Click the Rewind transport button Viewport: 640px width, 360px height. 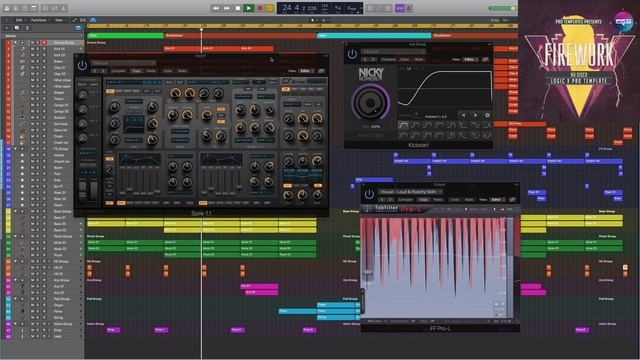[x=216, y=8]
